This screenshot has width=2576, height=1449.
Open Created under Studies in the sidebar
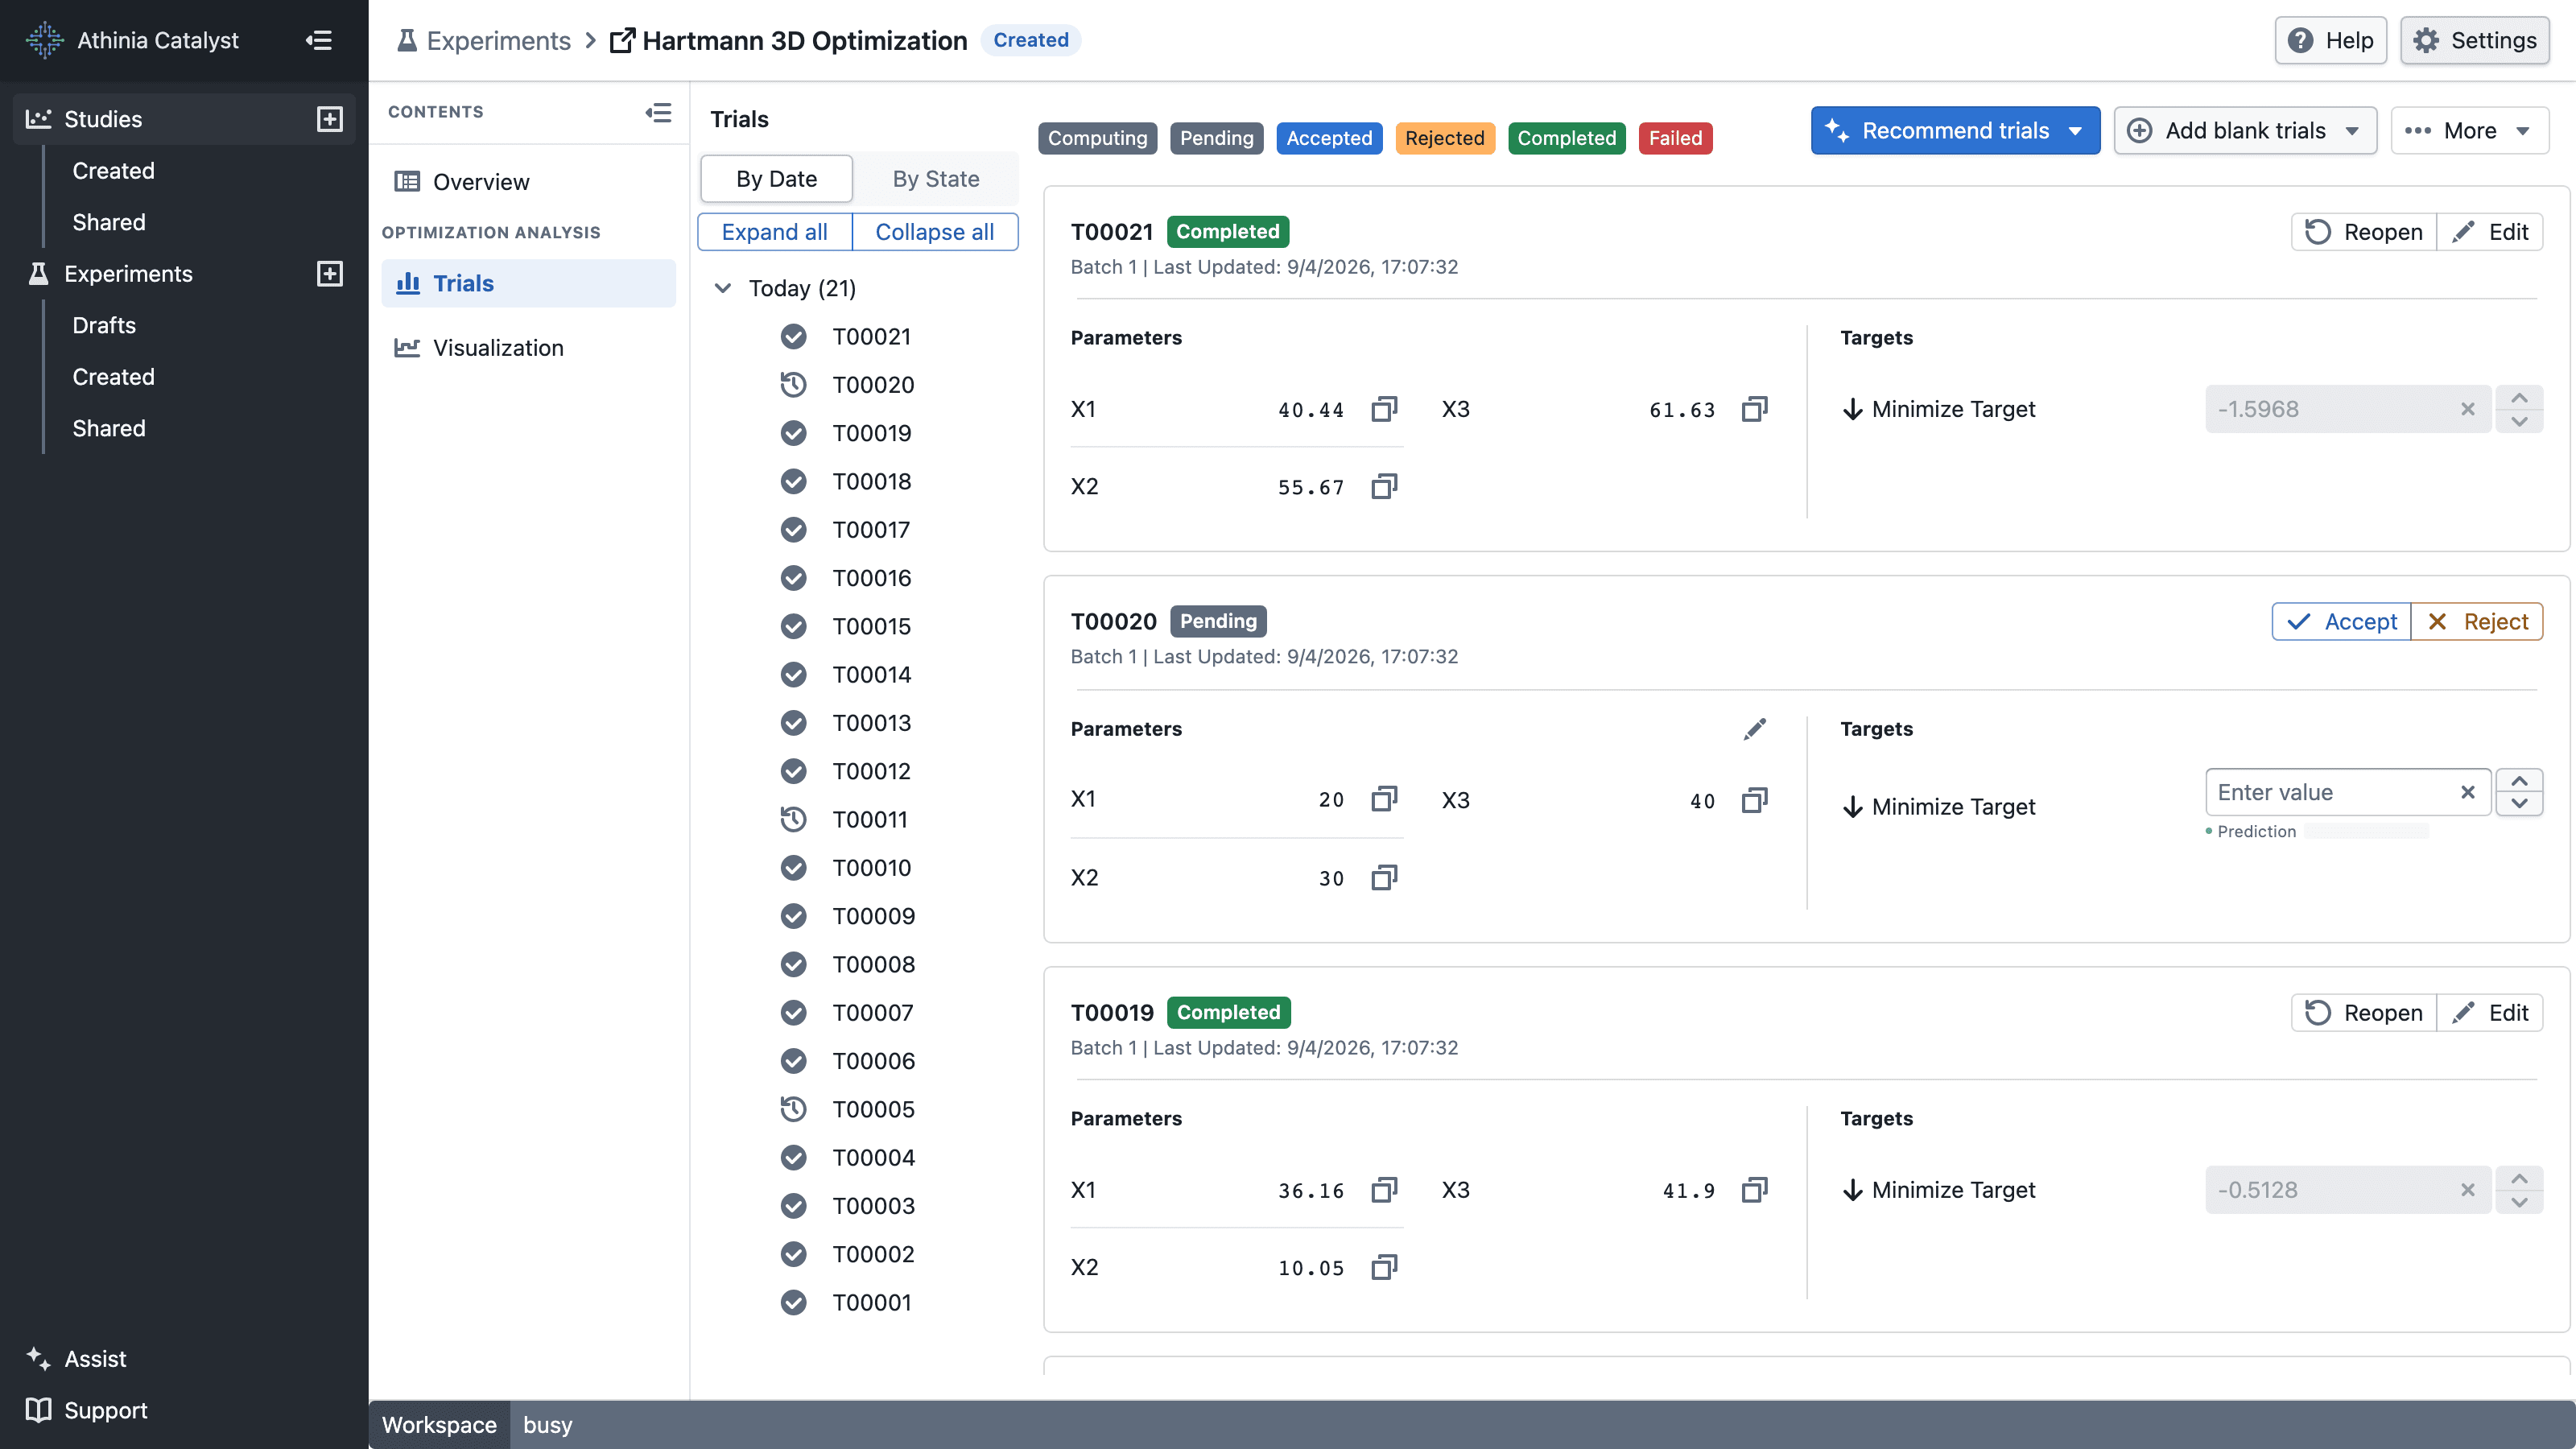point(113,170)
